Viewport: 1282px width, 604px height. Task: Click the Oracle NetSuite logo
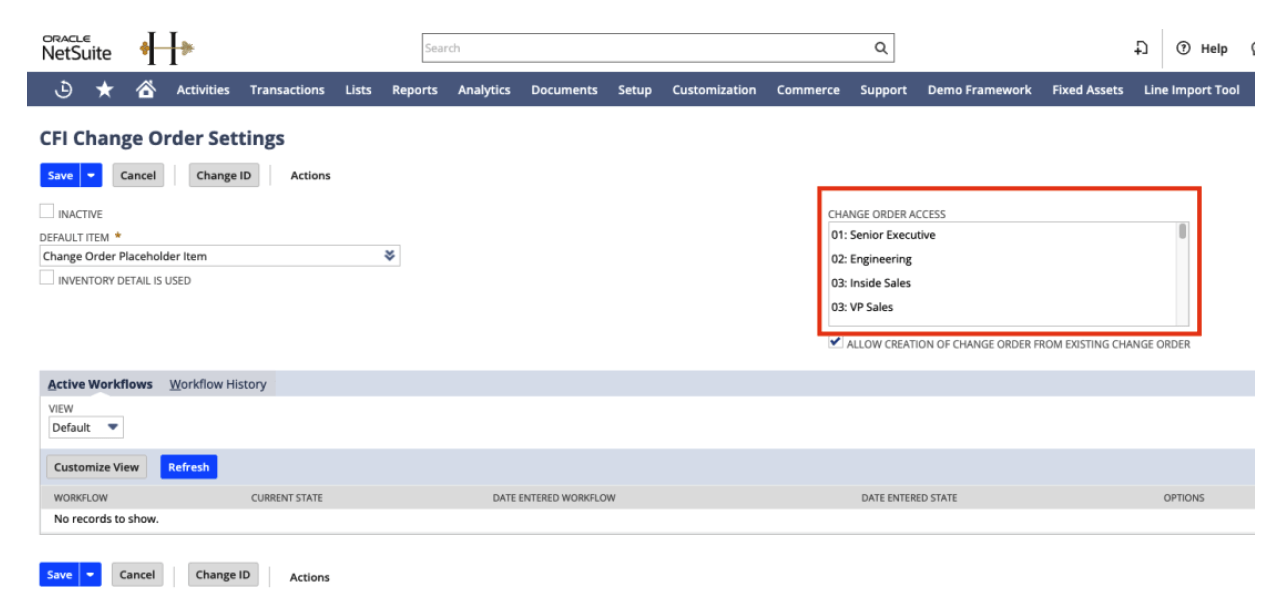pyautogui.click(x=77, y=48)
